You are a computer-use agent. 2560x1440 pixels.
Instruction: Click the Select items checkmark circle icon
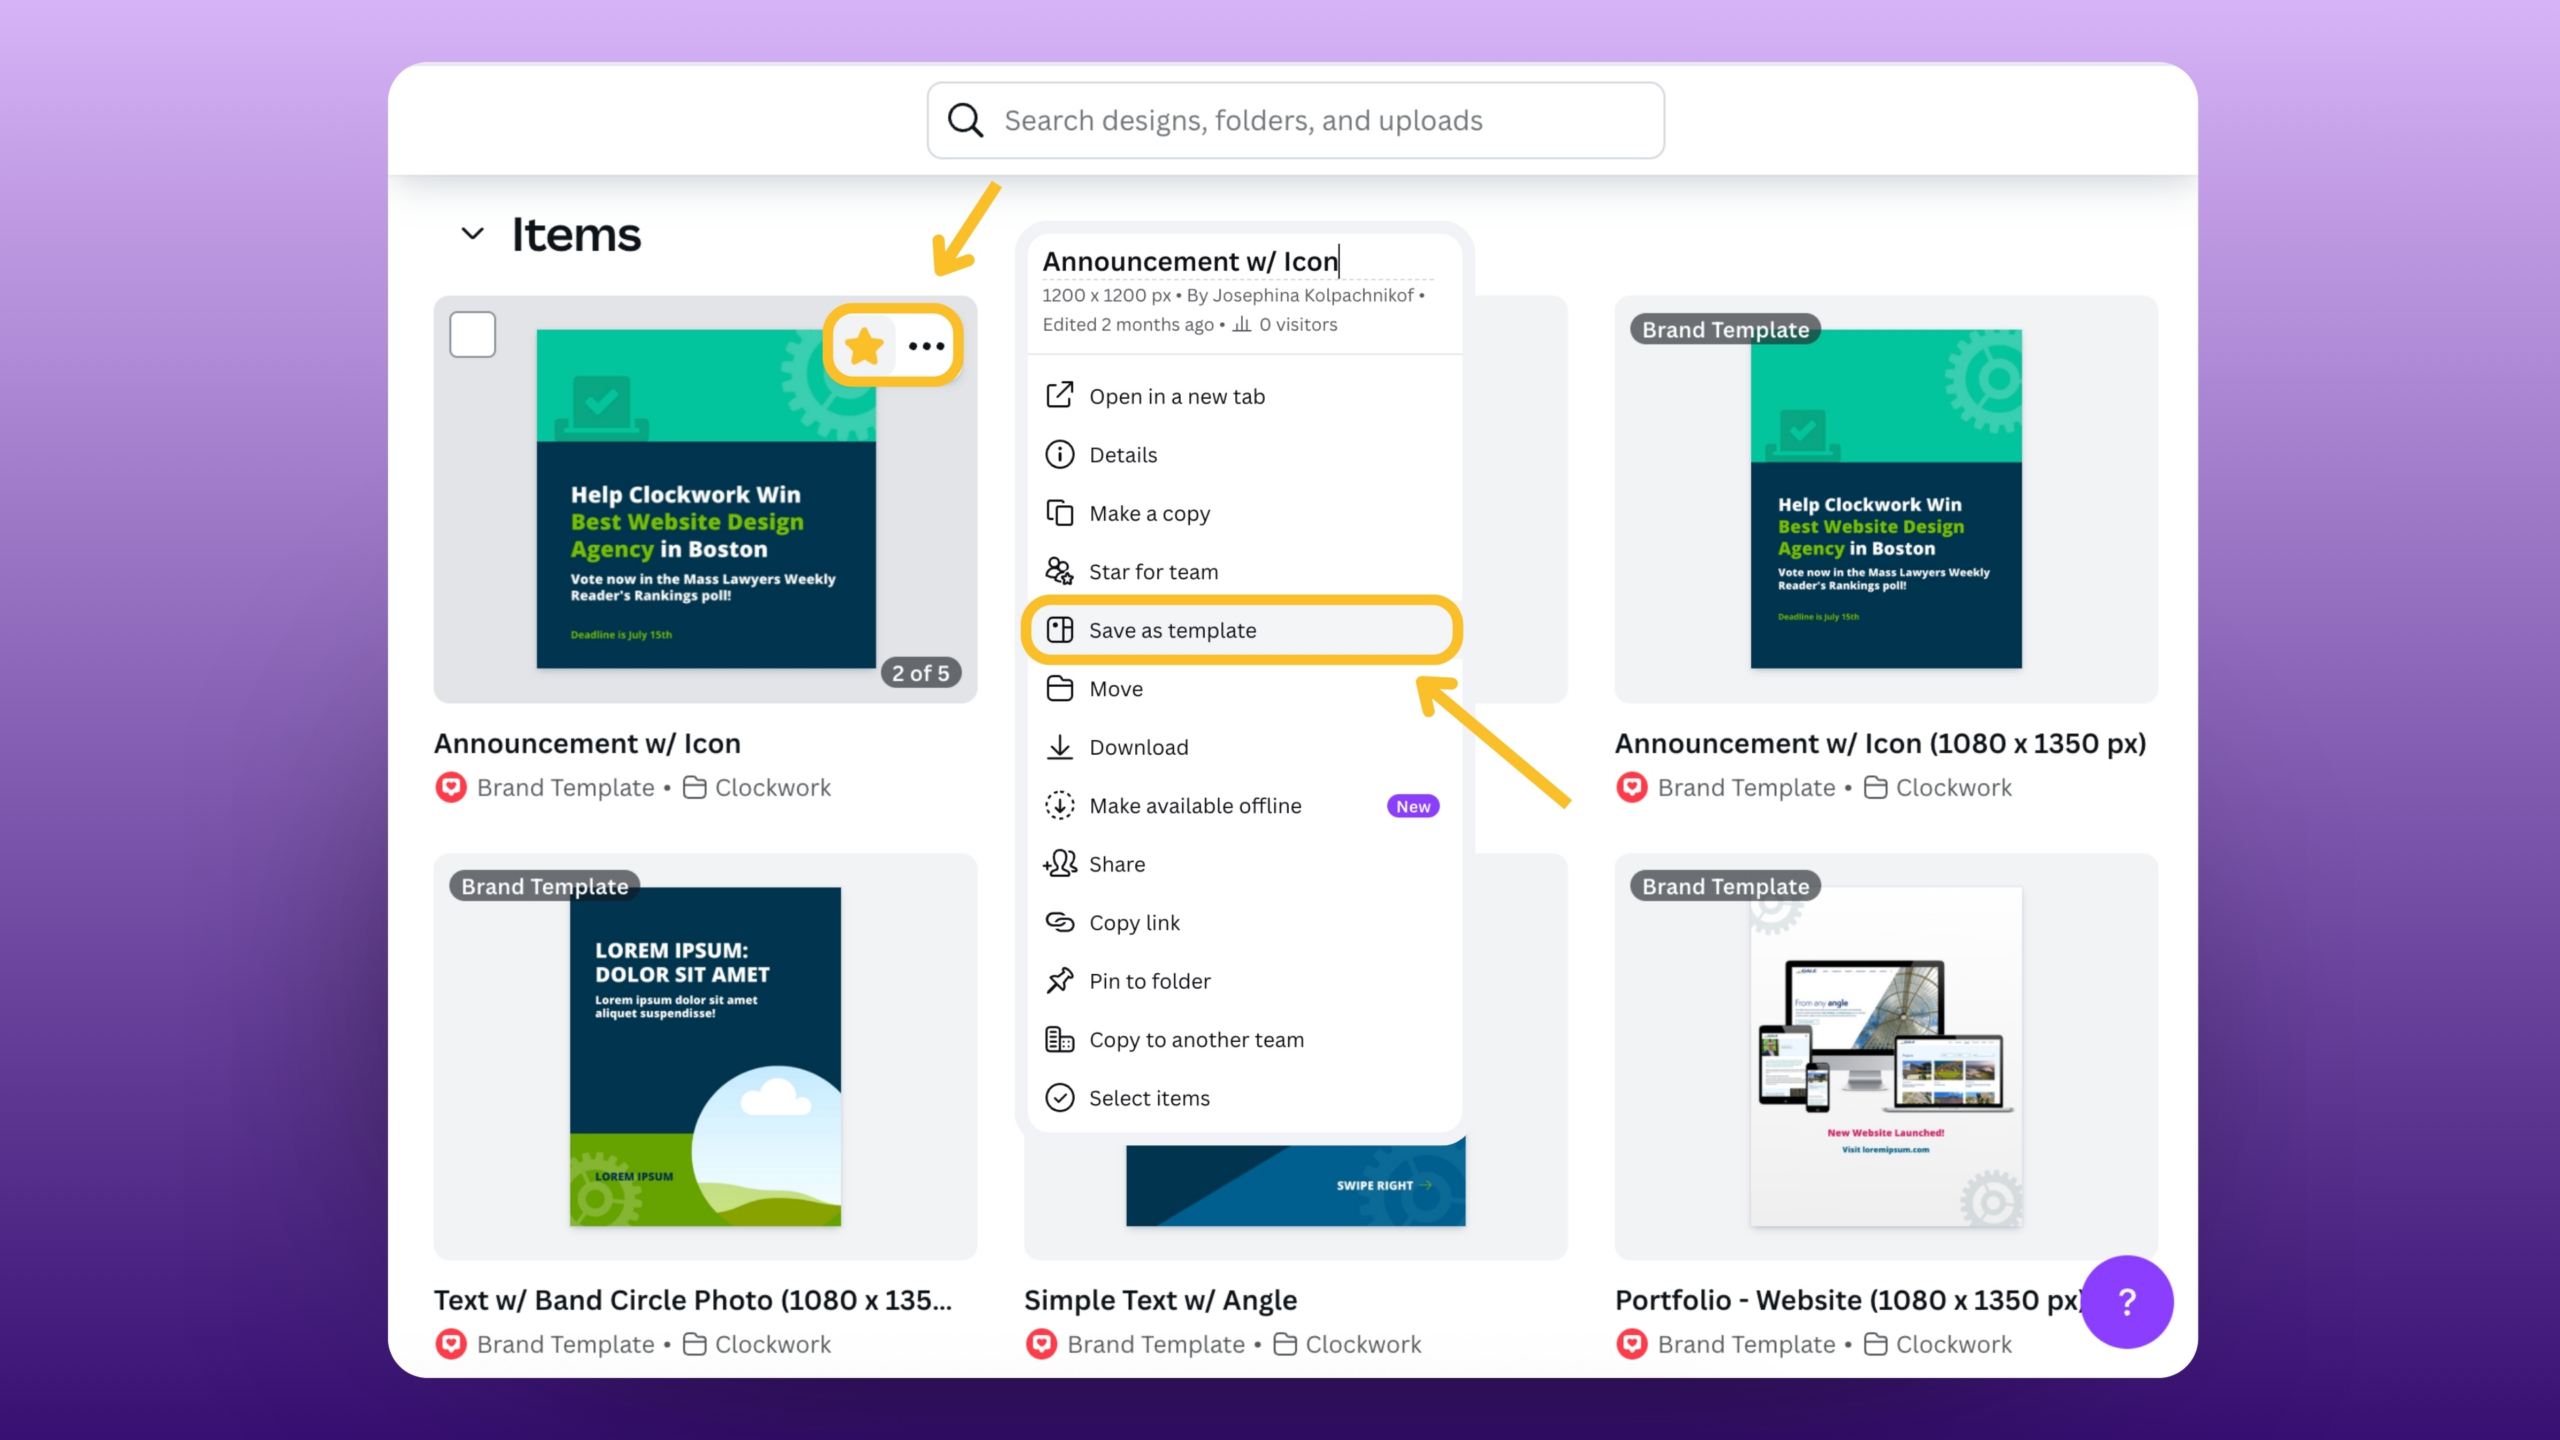(1059, 1097)
